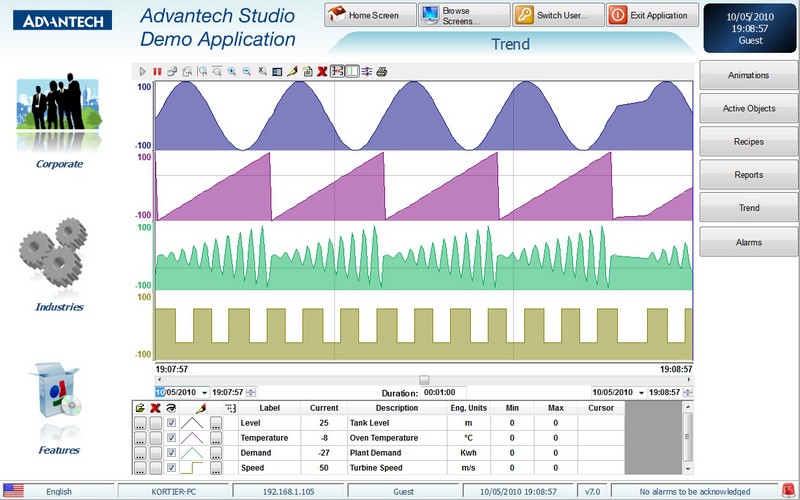
Task: Toggle the multiple sections display icon
Action: point(337,71)
